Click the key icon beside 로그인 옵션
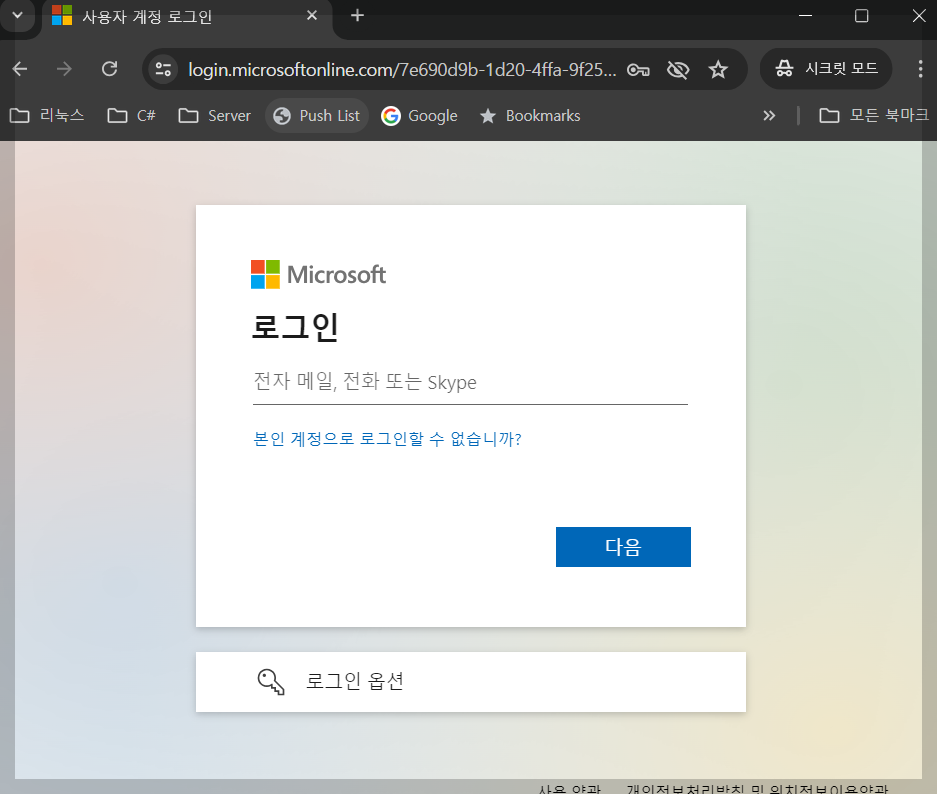Screen dimensions: 937x794 [271, 682]
